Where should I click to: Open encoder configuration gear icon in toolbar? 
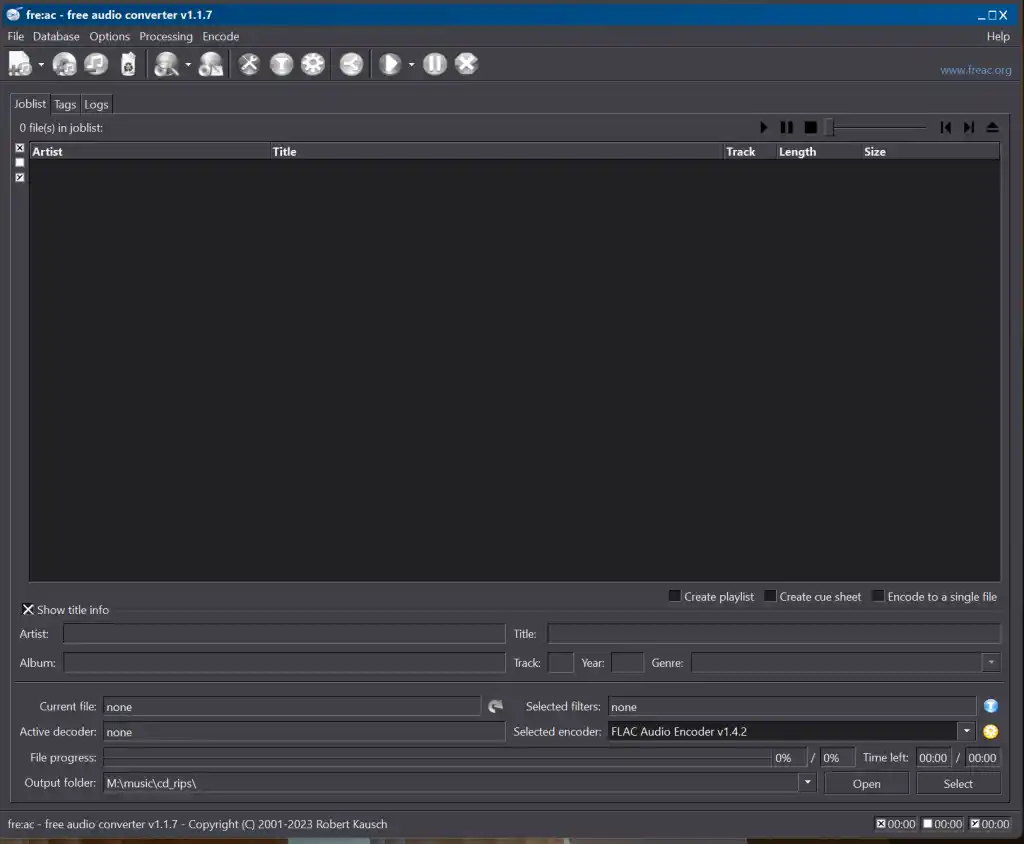(313, 64)
